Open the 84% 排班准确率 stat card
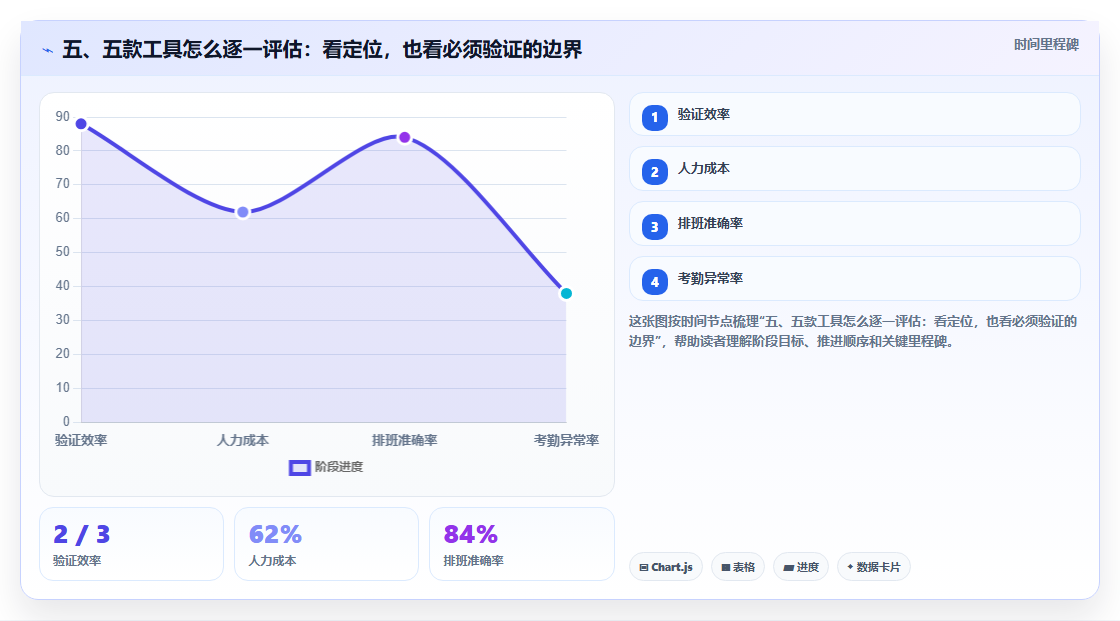This screenshot has width=1120, height=621. tap(521, 544)
